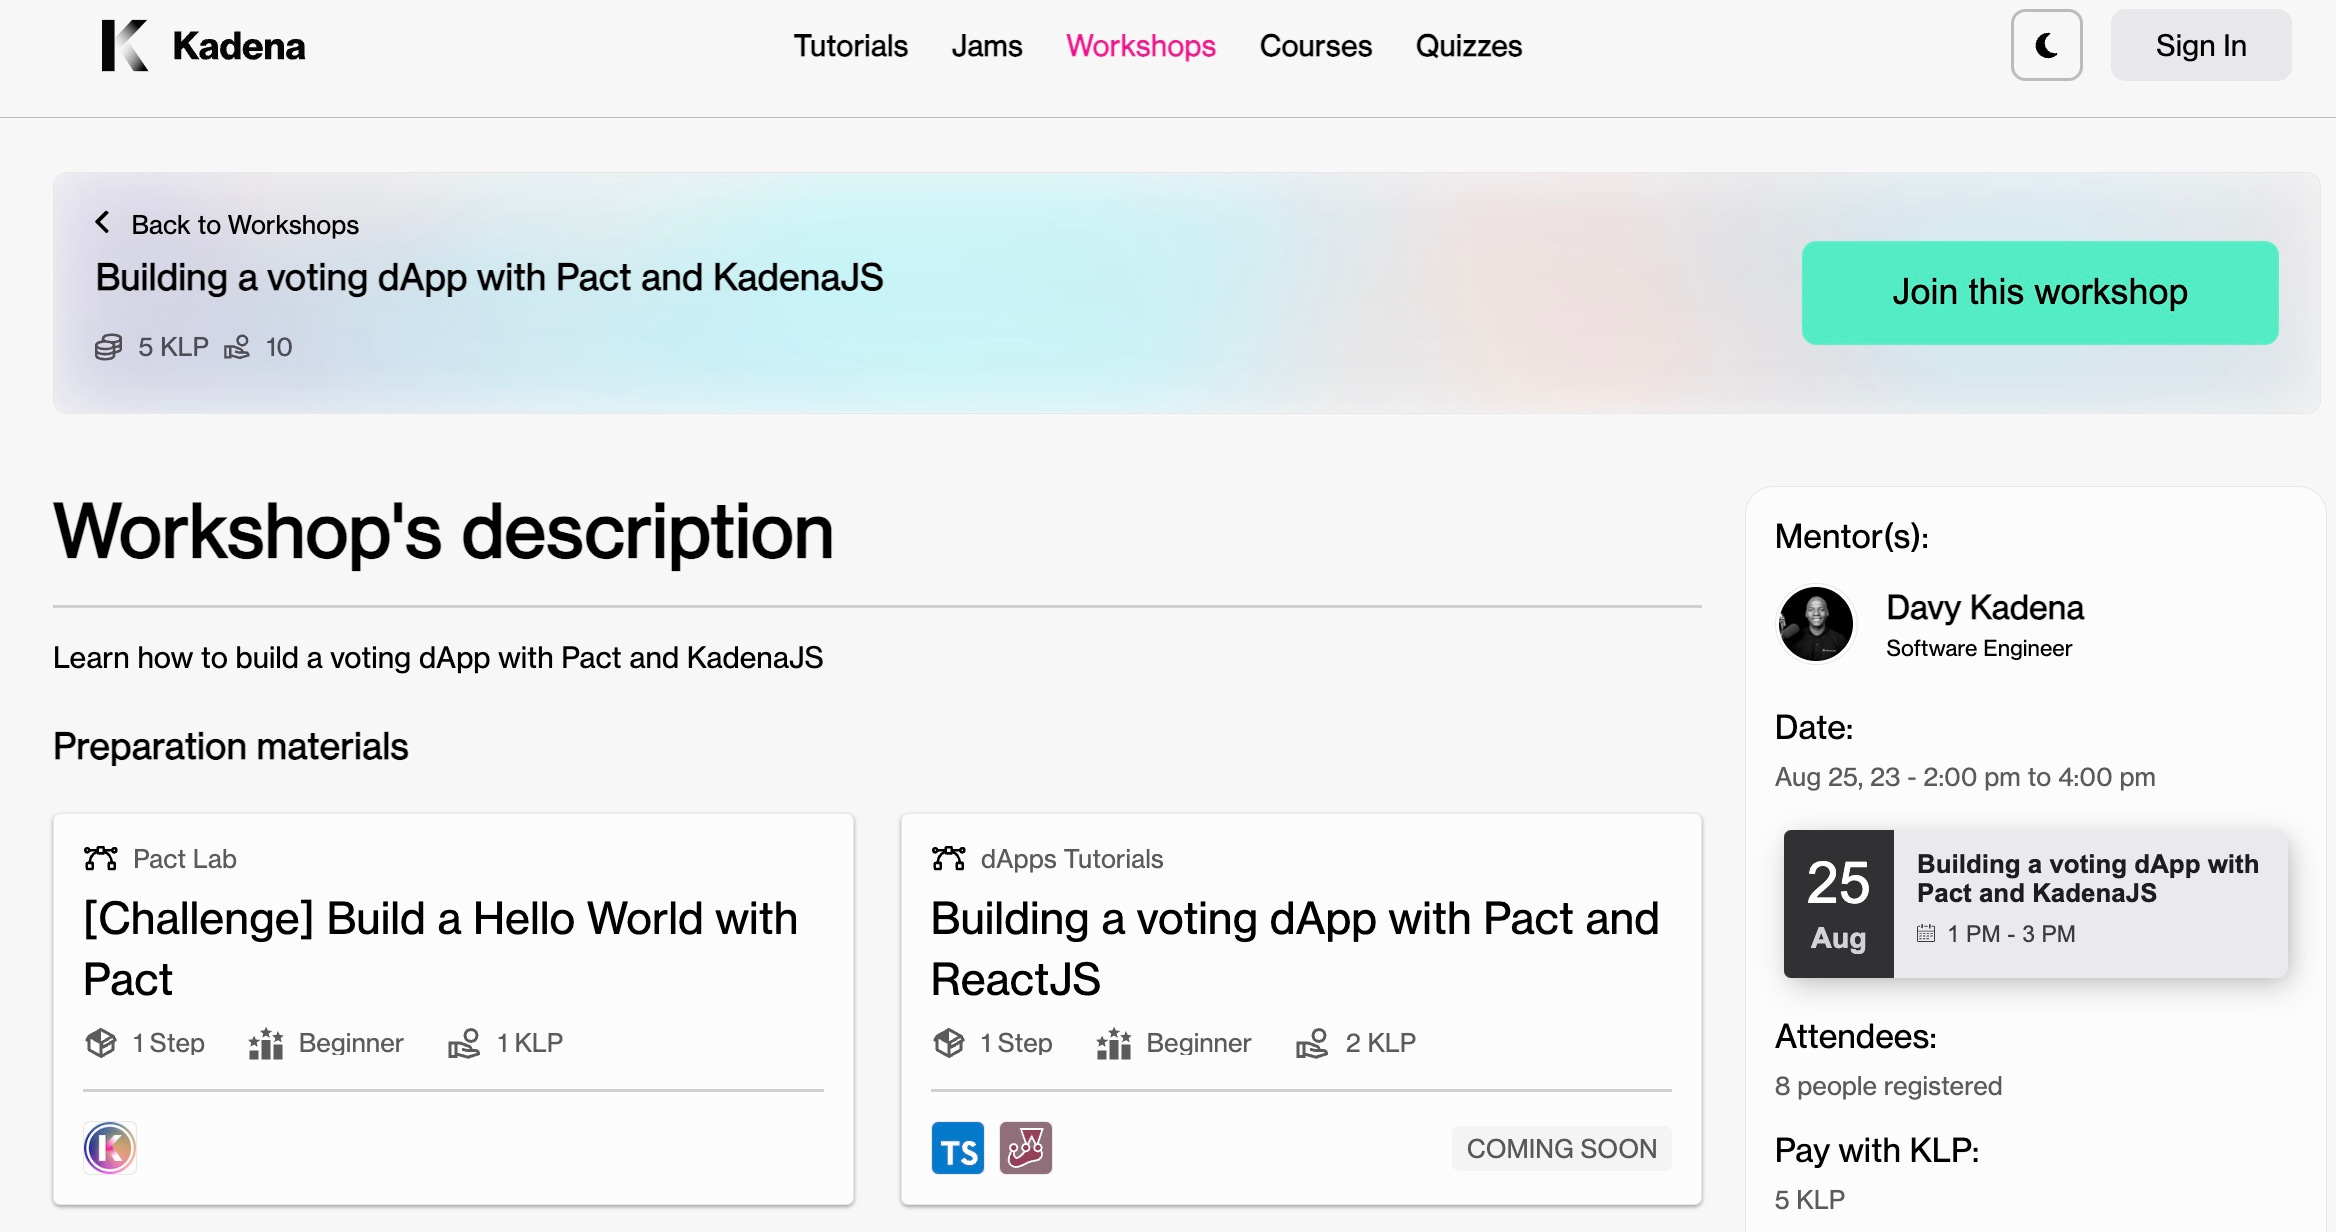Click the 'Aug 25, 23 - 2:00 pm to 4:00 pm' text
This screenshot has width=2336, height=1232.
(1965, 777)
